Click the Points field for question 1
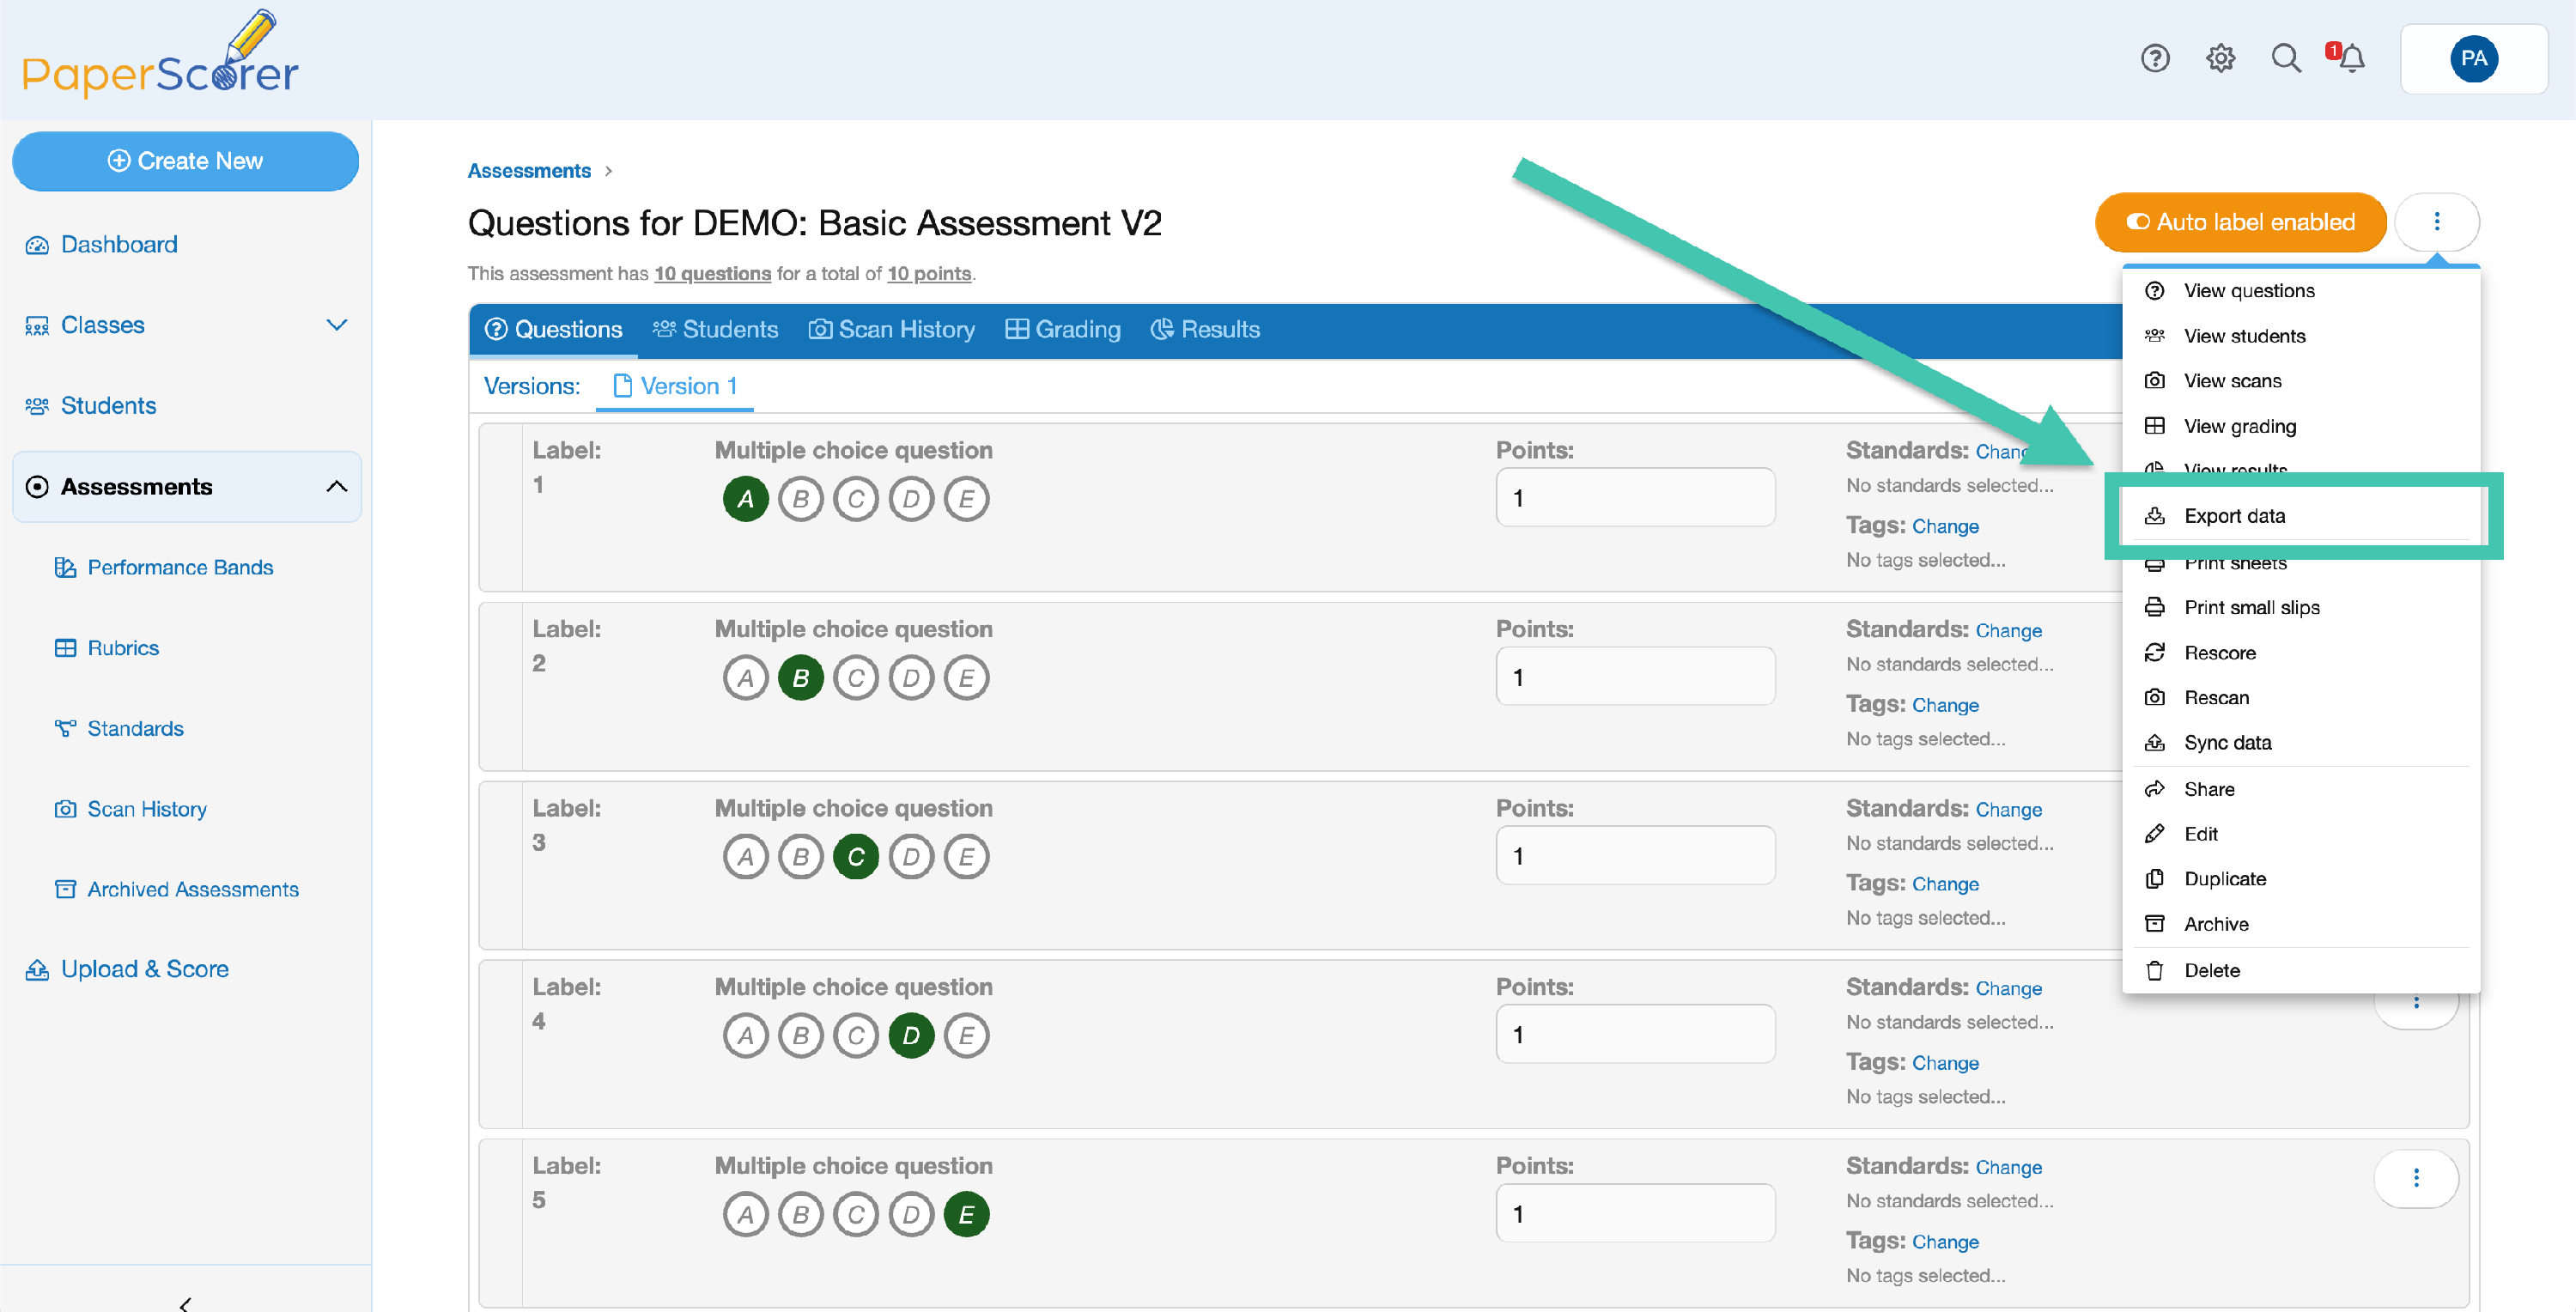 (1635, 498)
